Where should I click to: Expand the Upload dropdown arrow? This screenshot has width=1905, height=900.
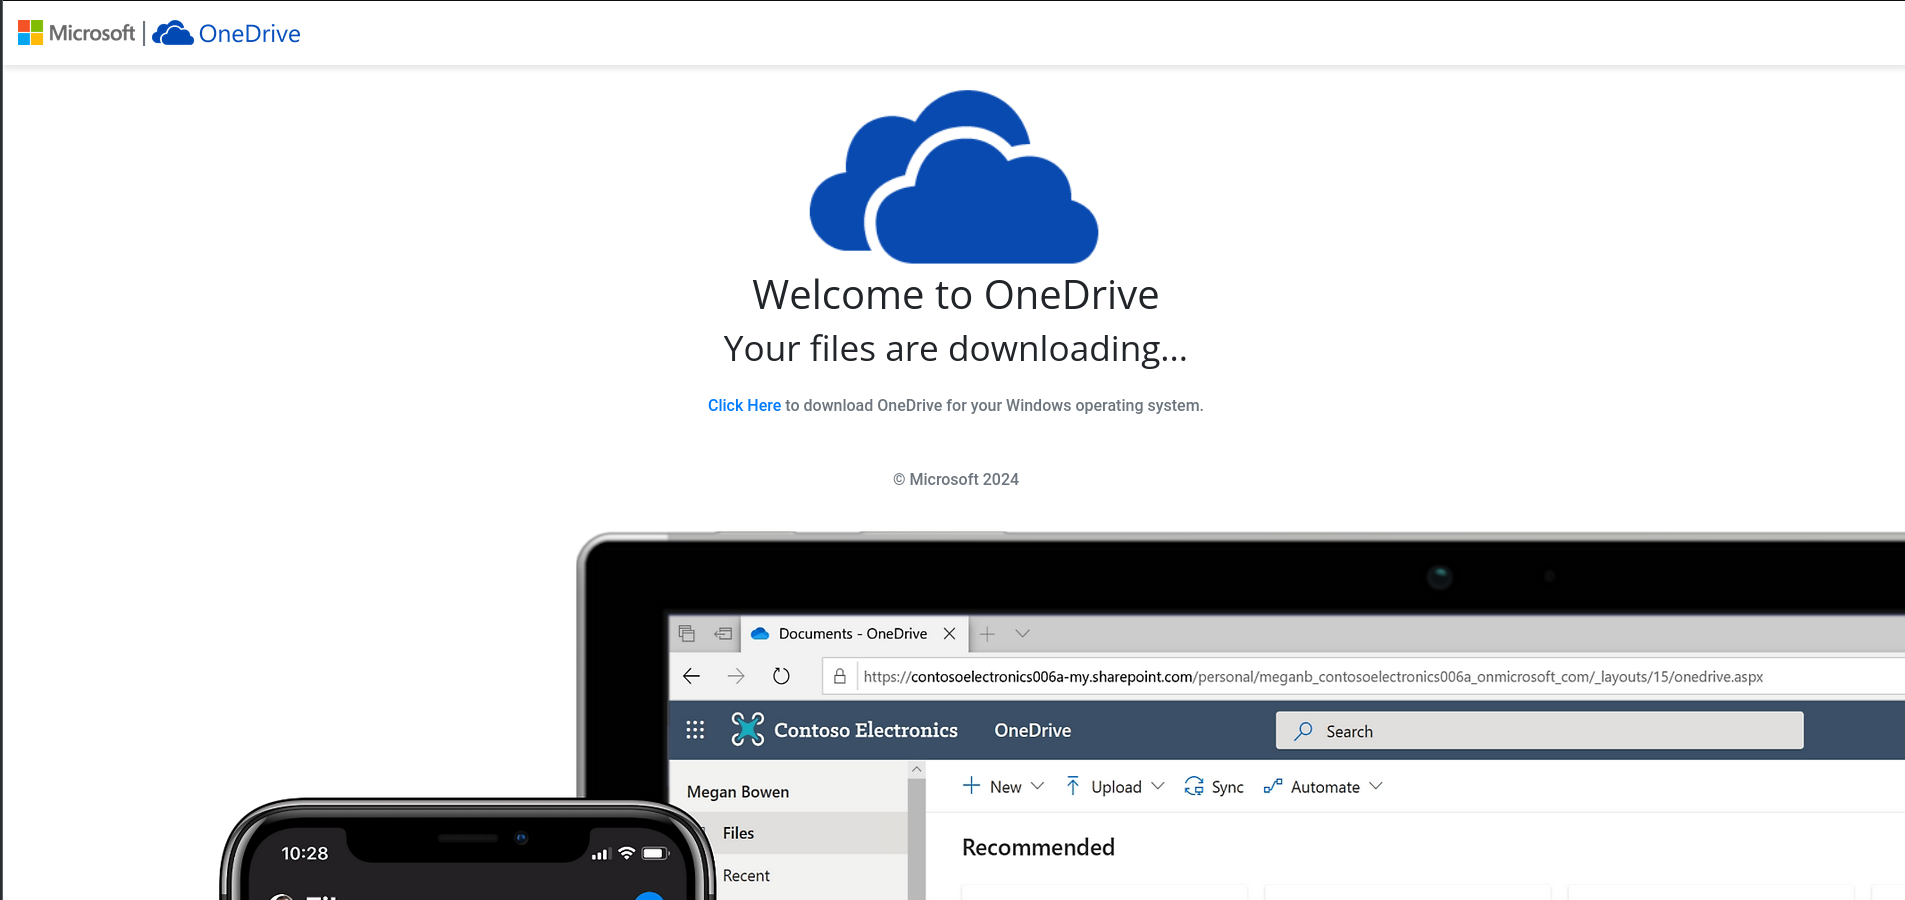tap(1158, 787)
